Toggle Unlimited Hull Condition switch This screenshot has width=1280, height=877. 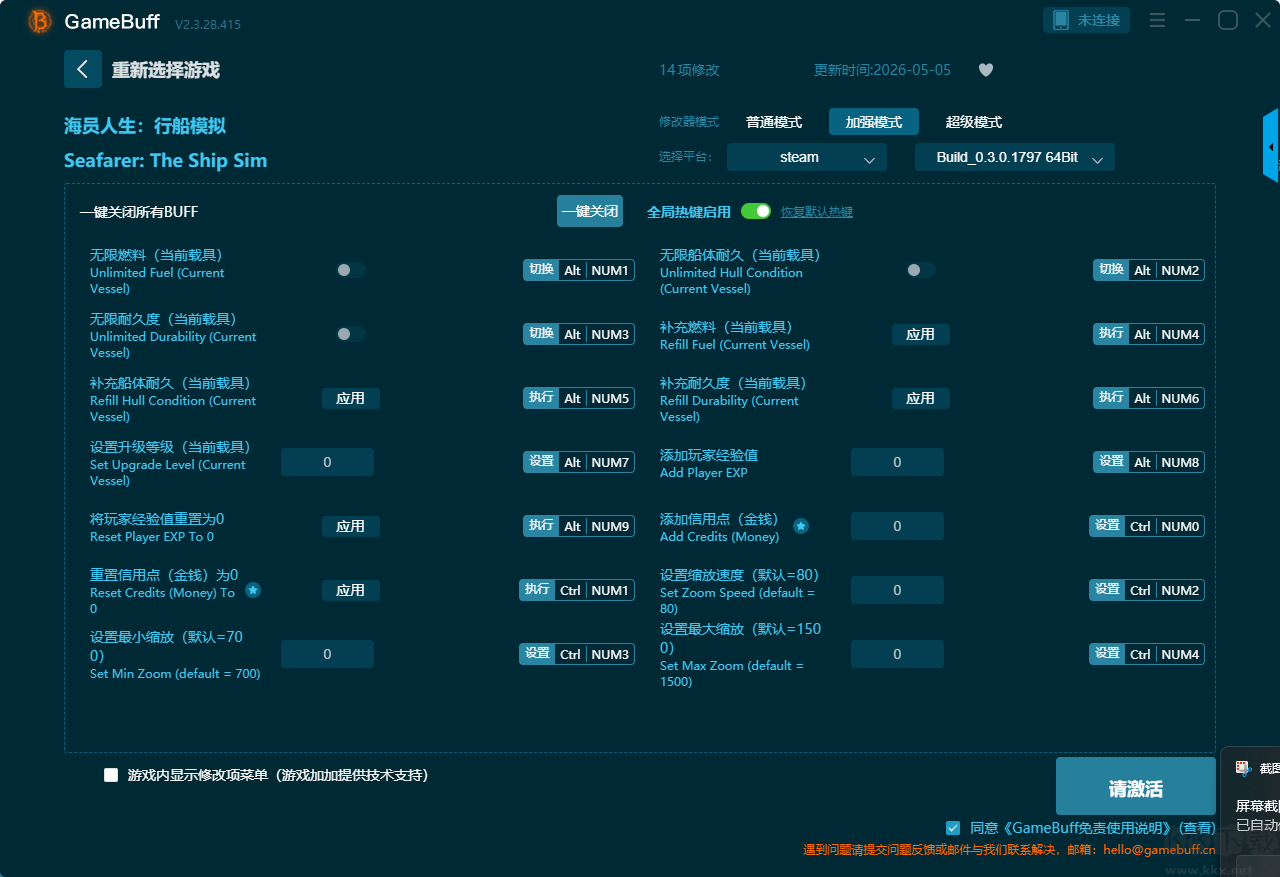coord(921,270)
